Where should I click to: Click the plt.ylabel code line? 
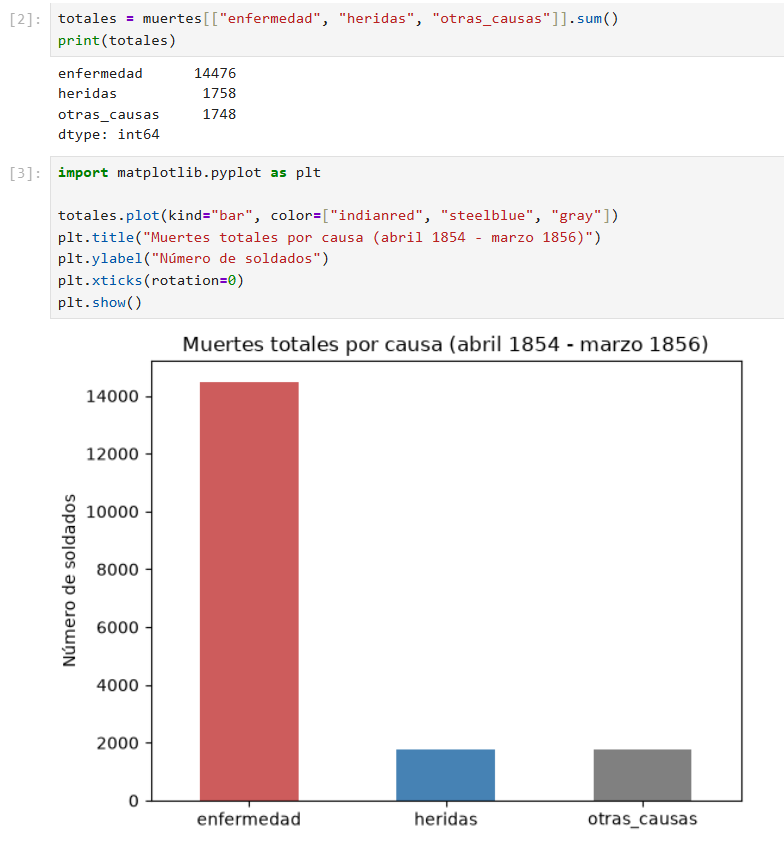tap(193, 259)
